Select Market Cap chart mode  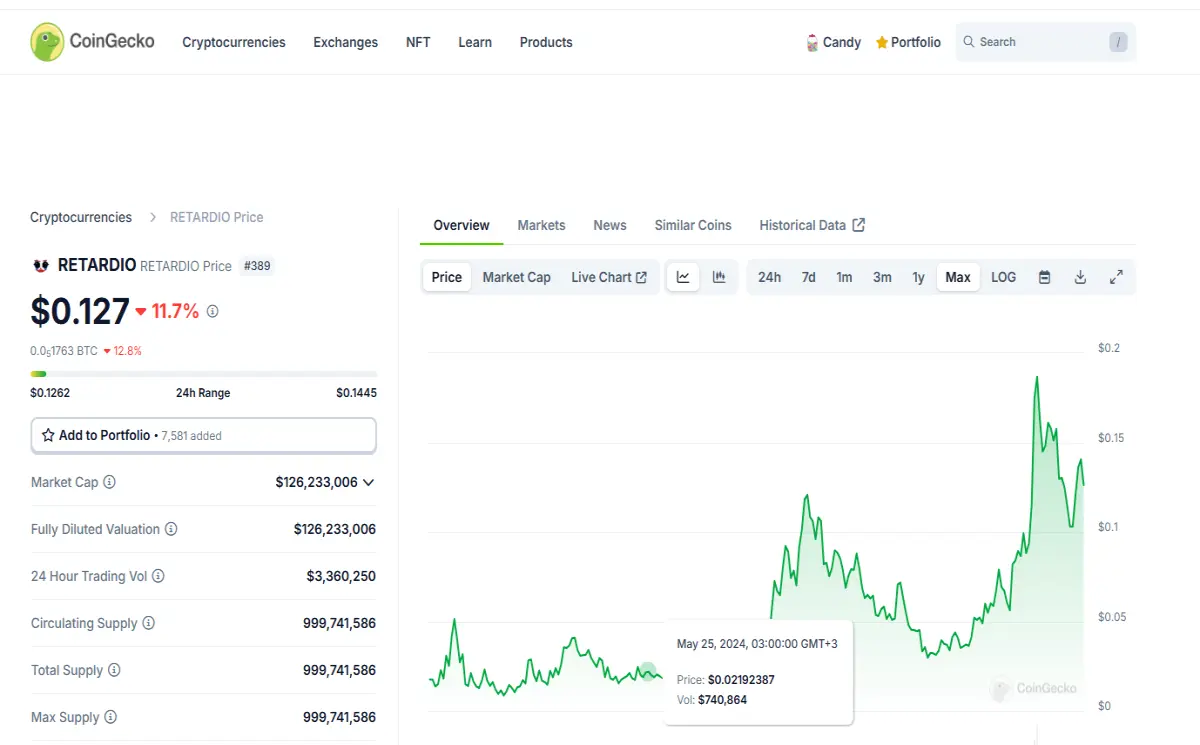516,277
